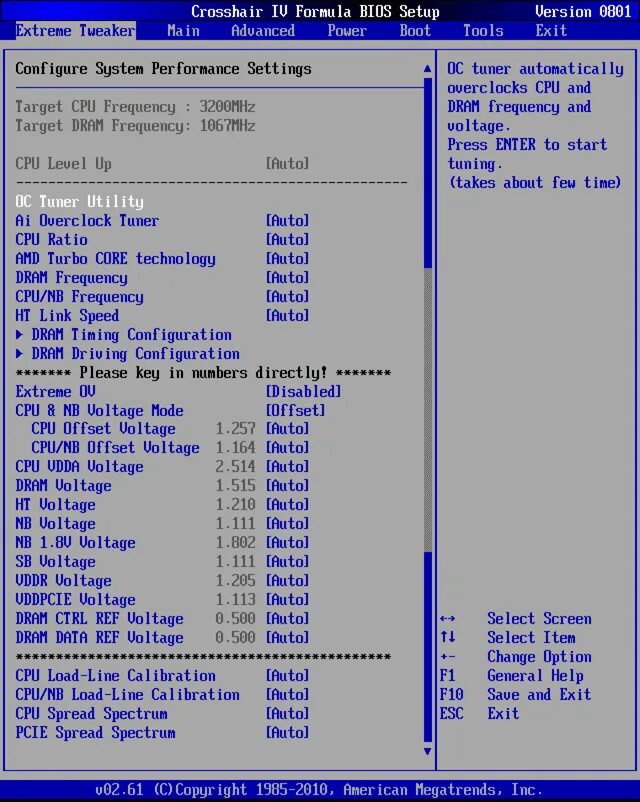
Task: Change CPU & NB Voltage Mode Offset
Action: pyautogui.click(x=295, y=410)
